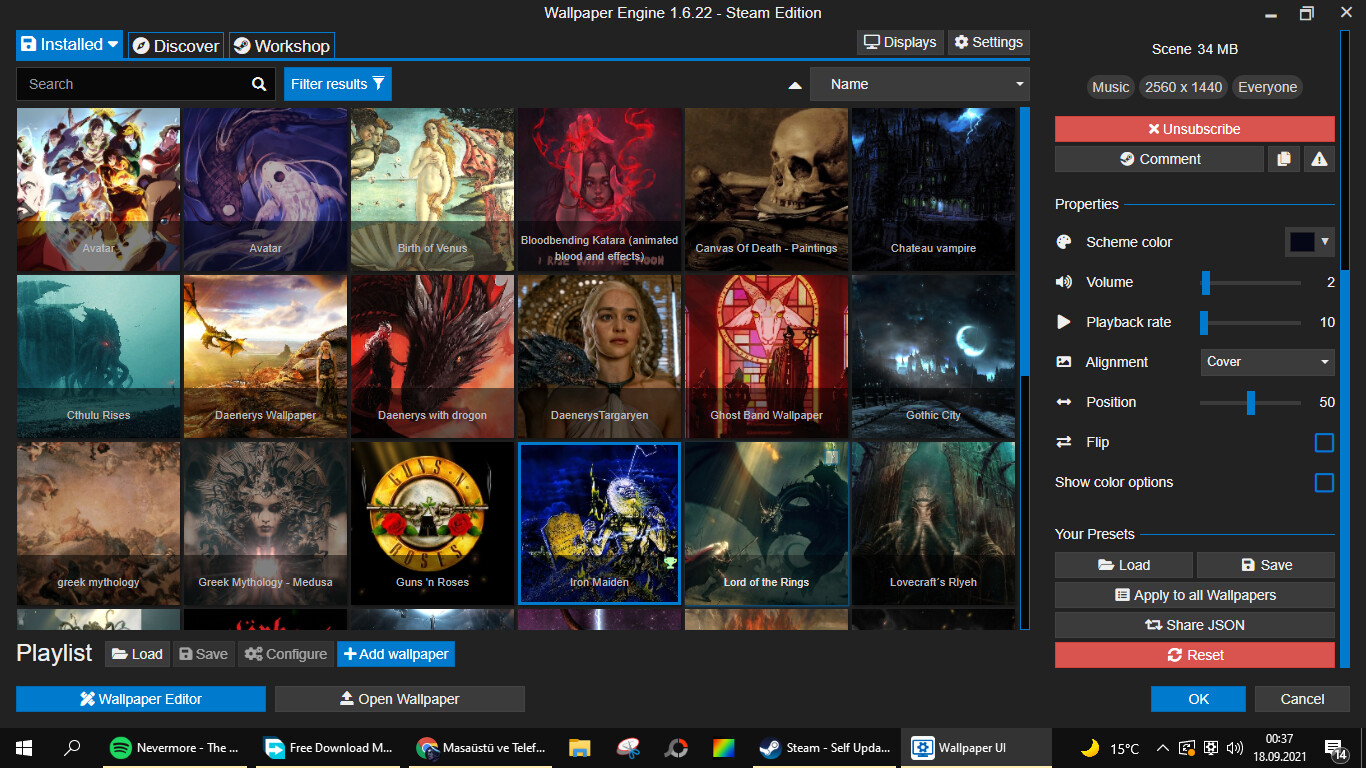The width and height of the screenshot is (1366, 768).
Task: Click the copy icon beside Comment
Action: (1283, 159)
